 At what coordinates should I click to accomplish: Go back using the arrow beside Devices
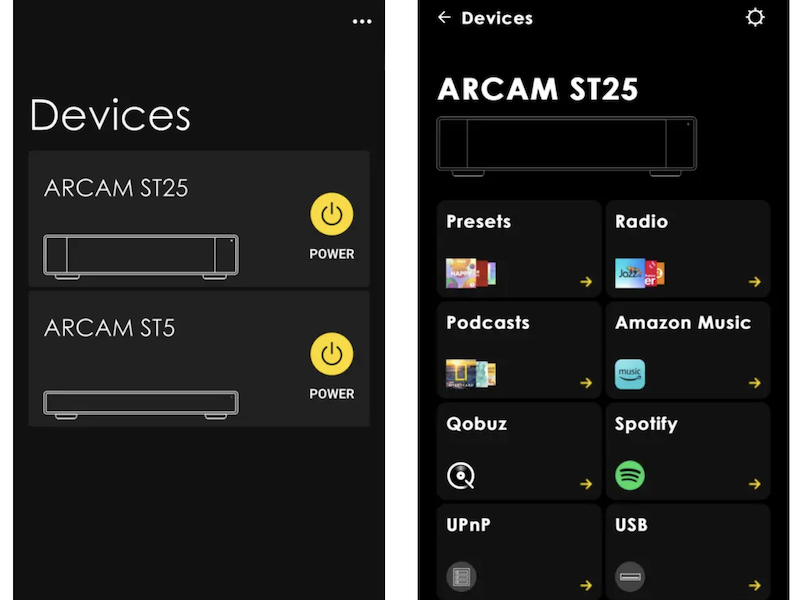pyautogui.click(x=444, y=18)
